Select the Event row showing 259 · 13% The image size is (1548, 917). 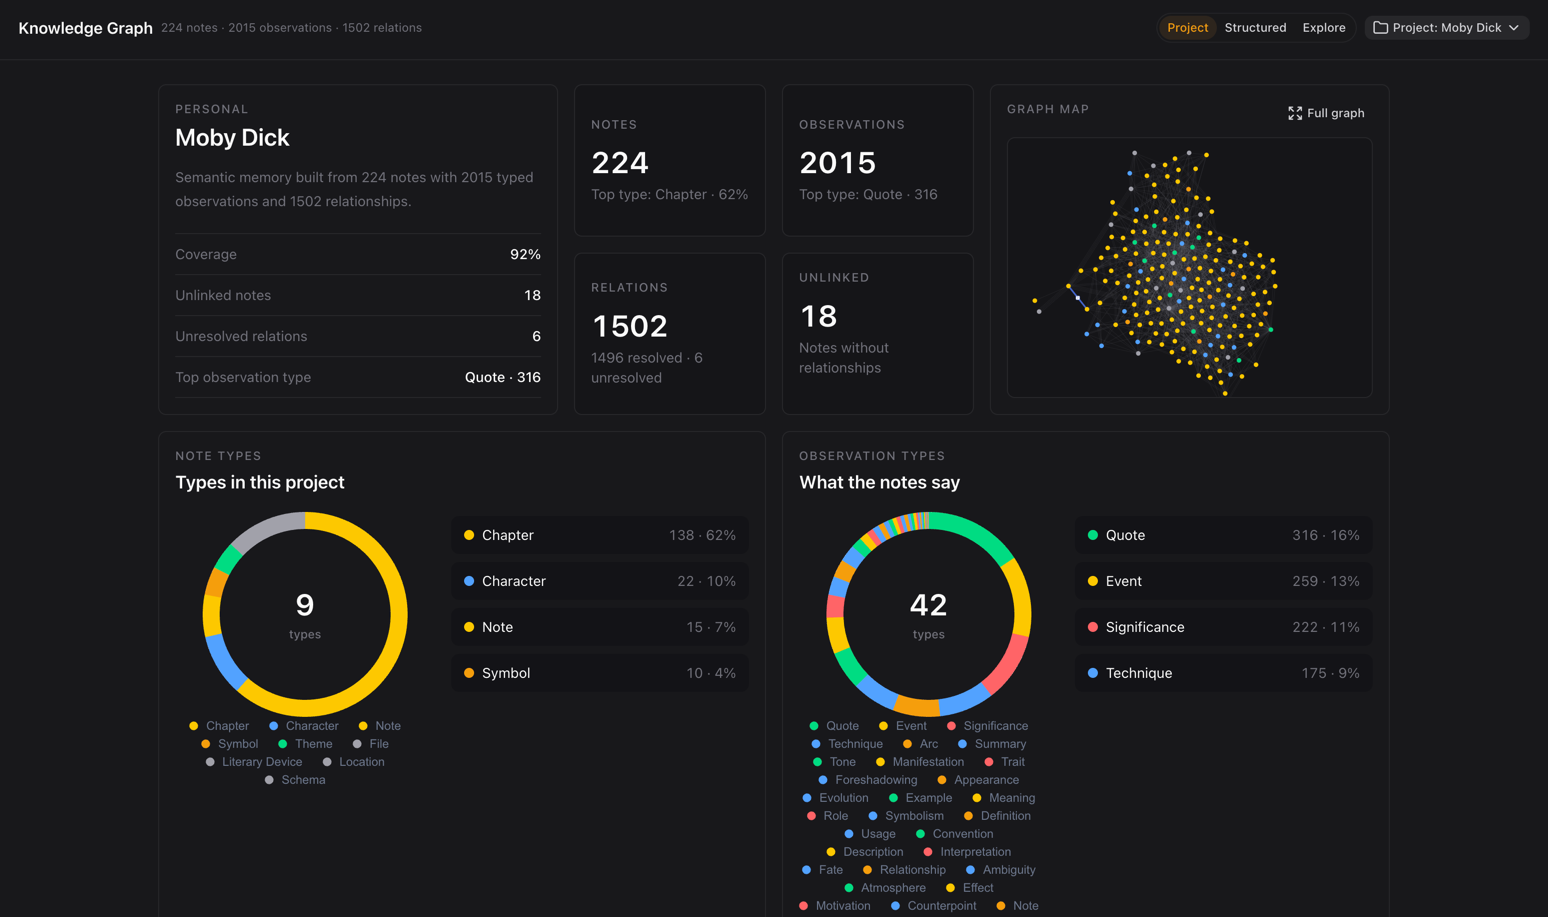pos(1224,581)
